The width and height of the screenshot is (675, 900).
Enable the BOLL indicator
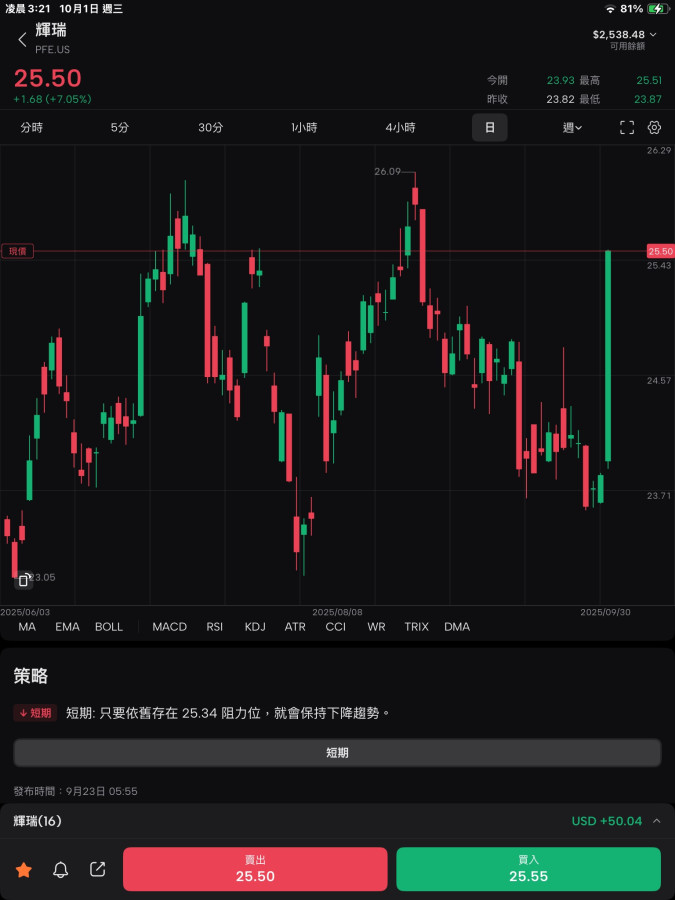(109, 627)
